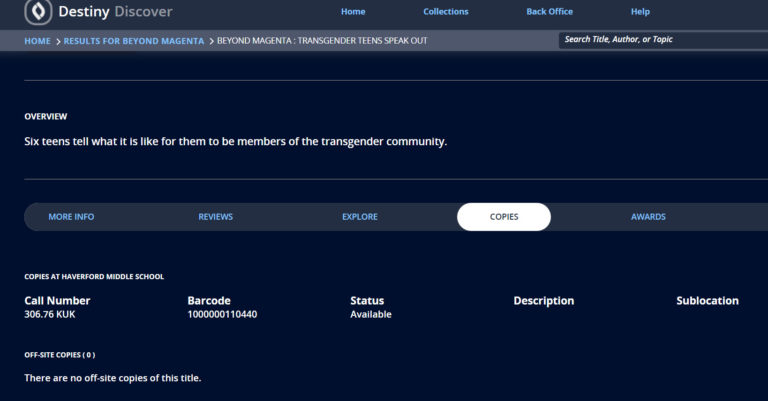Click the Available status value
The height and width of the screenshot is (401, 768).
[371, 314]
